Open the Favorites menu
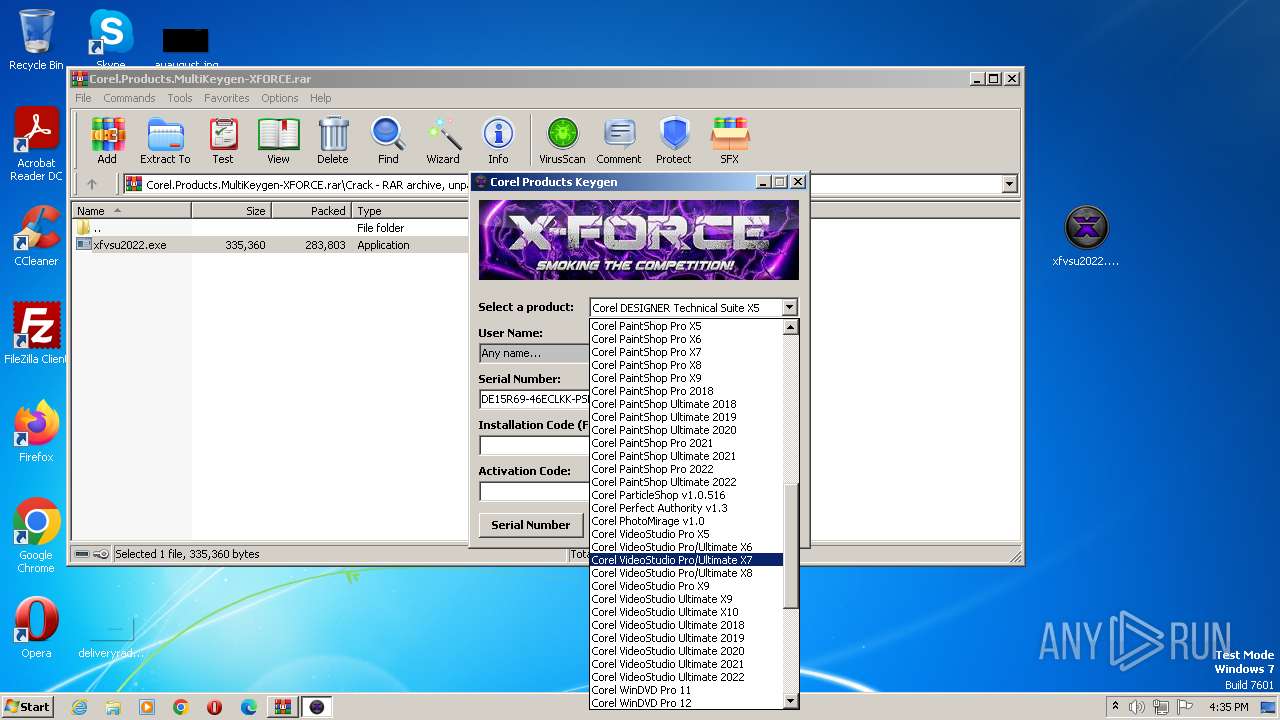Image resolution: width=1280 pixels, height=720 pixels. (x=227, y=98)
